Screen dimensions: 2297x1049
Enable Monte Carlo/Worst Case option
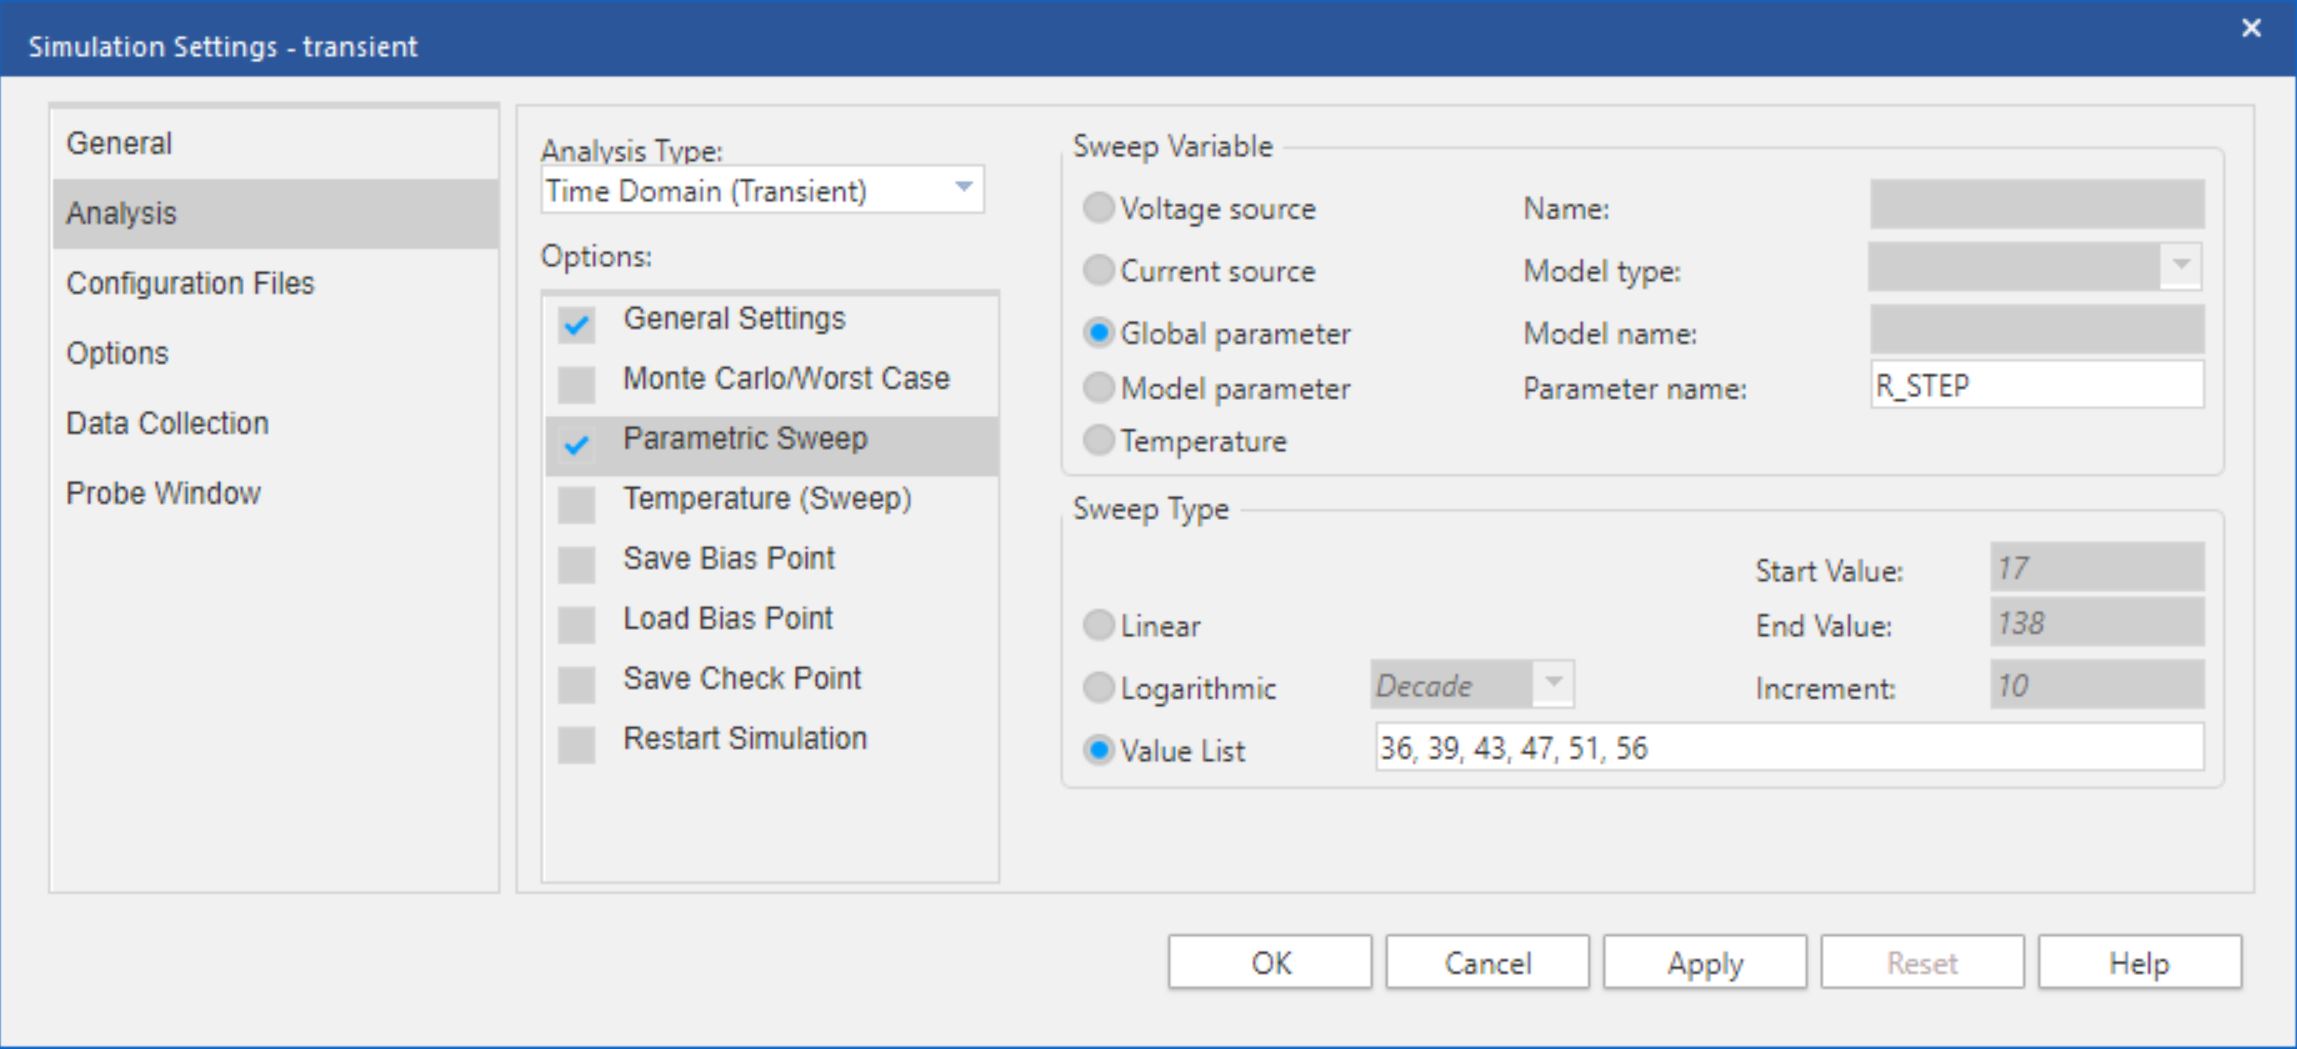[x=577, y=384]
